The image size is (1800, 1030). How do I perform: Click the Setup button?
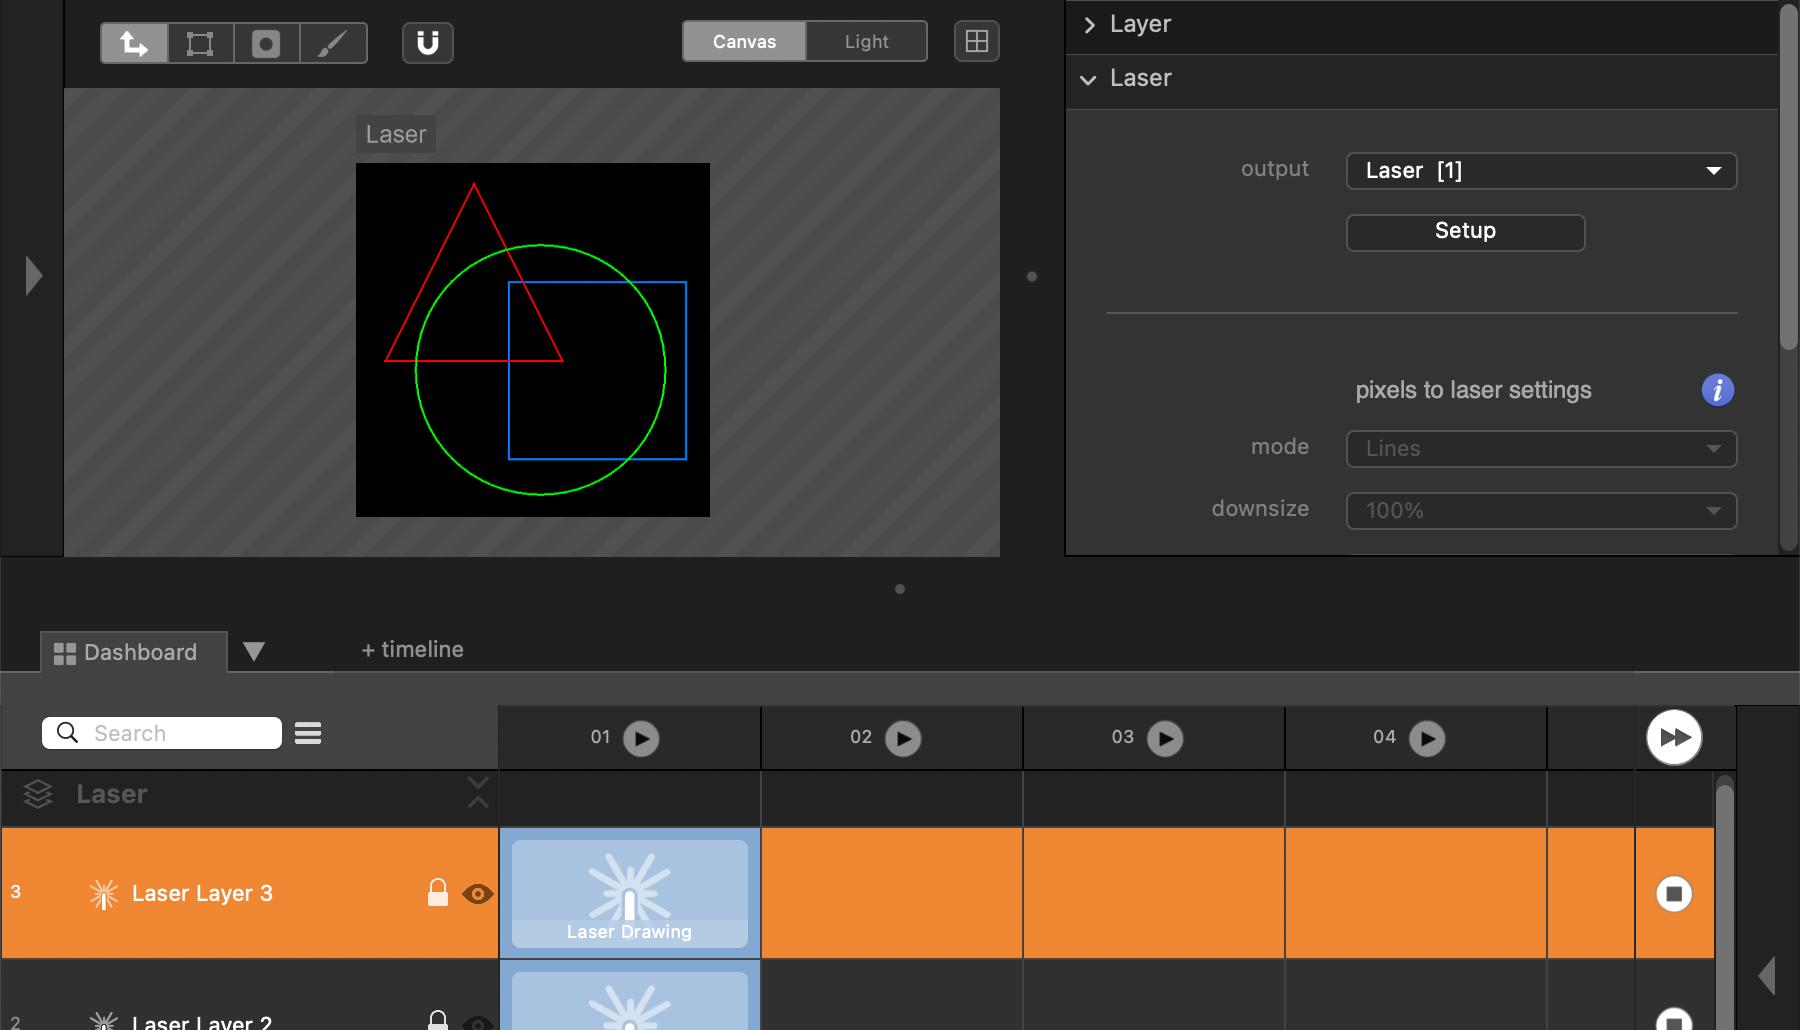pyautogui.click(x=1465, y=232)
